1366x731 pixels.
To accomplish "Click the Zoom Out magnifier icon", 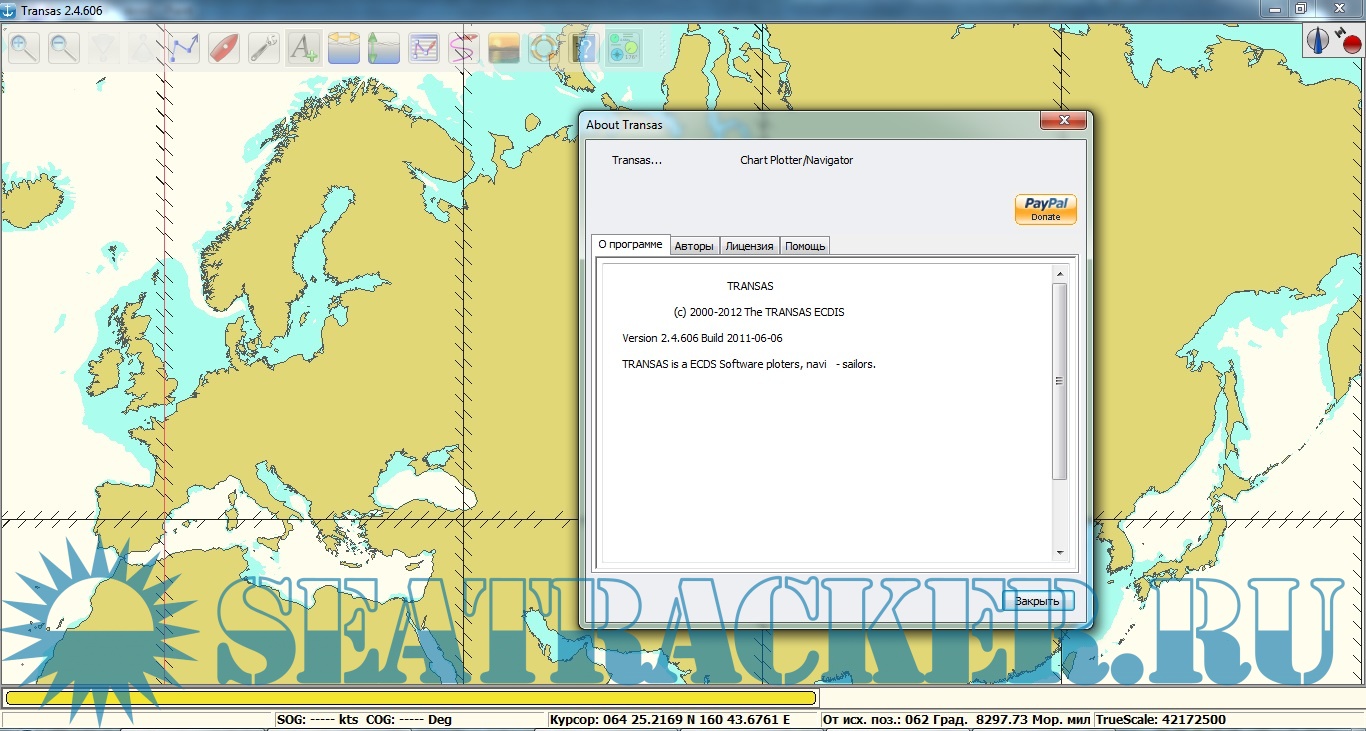I will (64, 47).
